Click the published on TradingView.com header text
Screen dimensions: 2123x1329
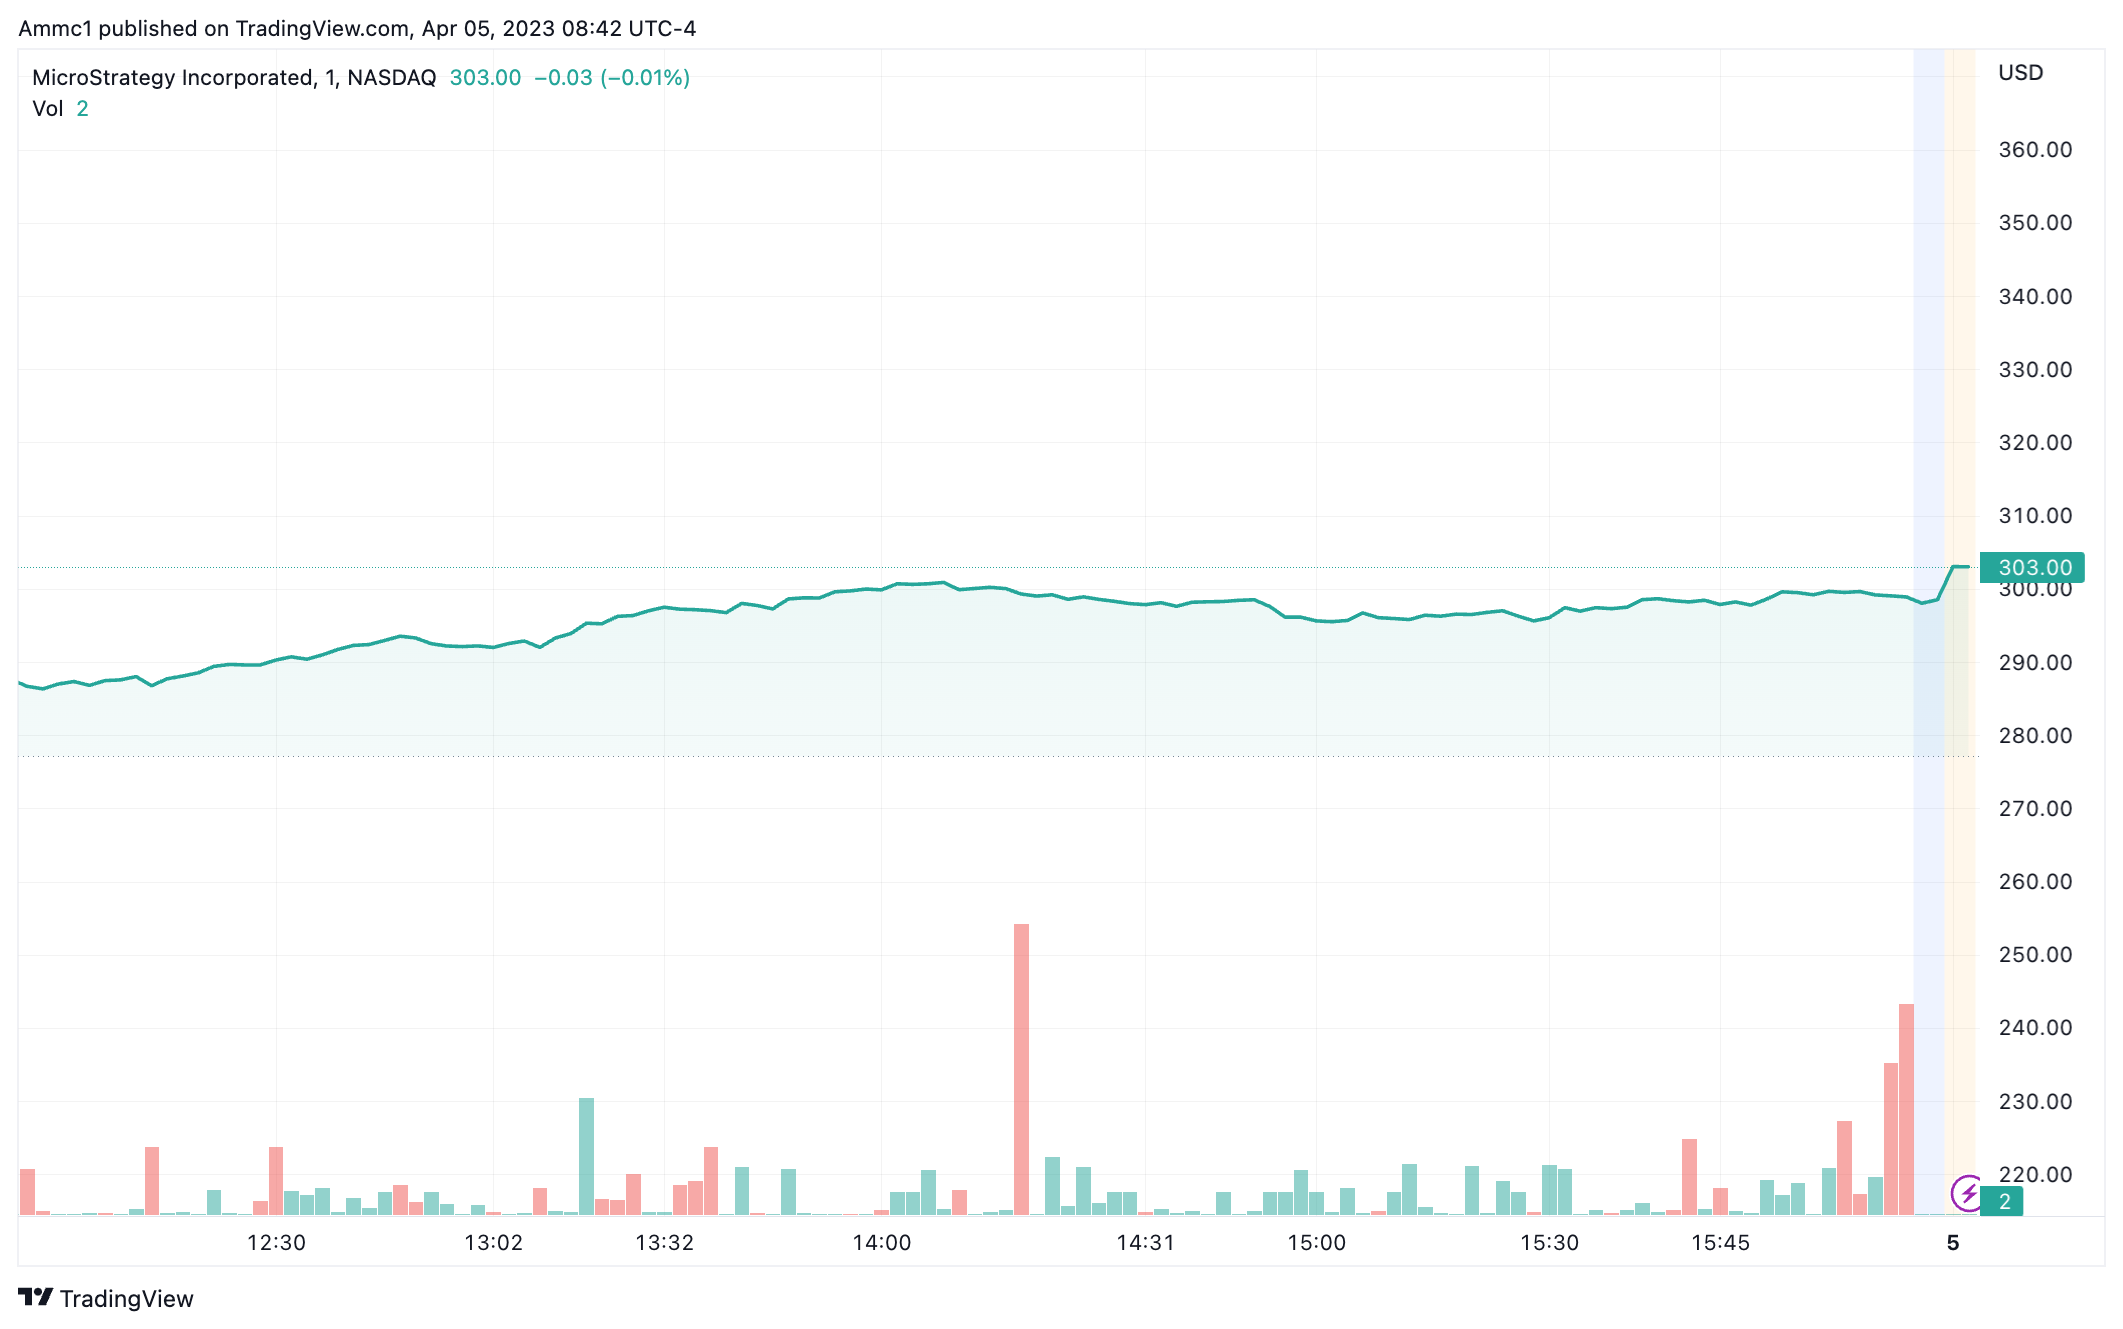pyautogui.click(x=357, y=28)
